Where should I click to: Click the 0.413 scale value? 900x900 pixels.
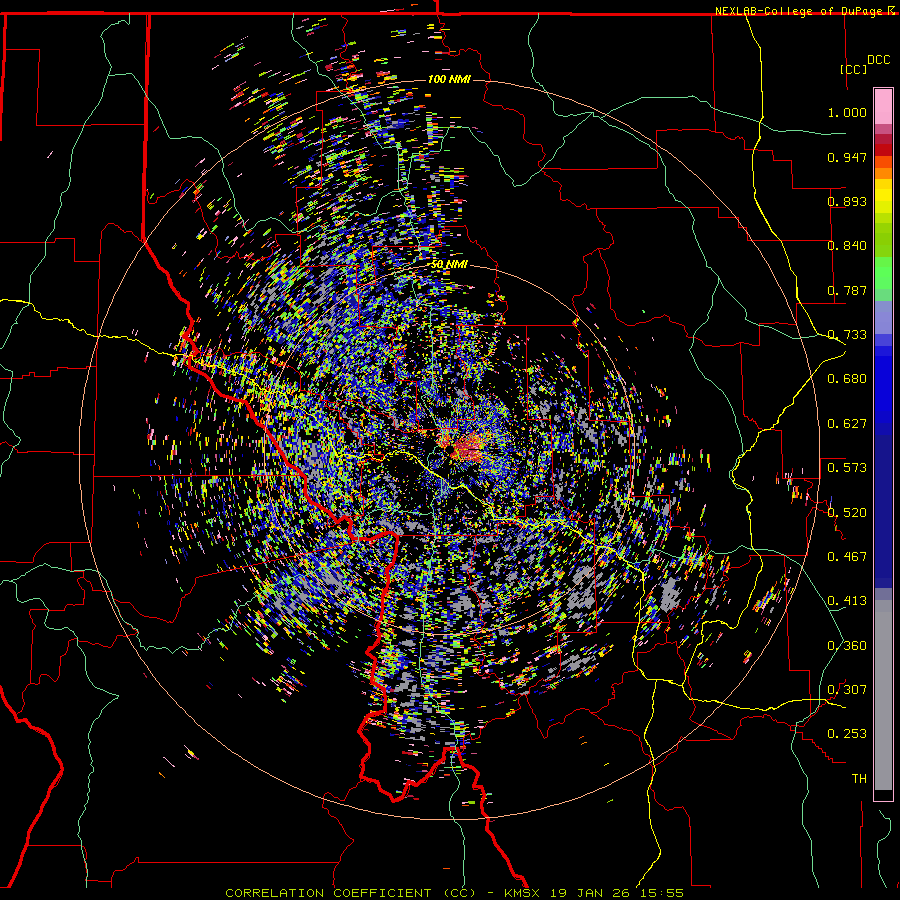click(x=847, y=601)
